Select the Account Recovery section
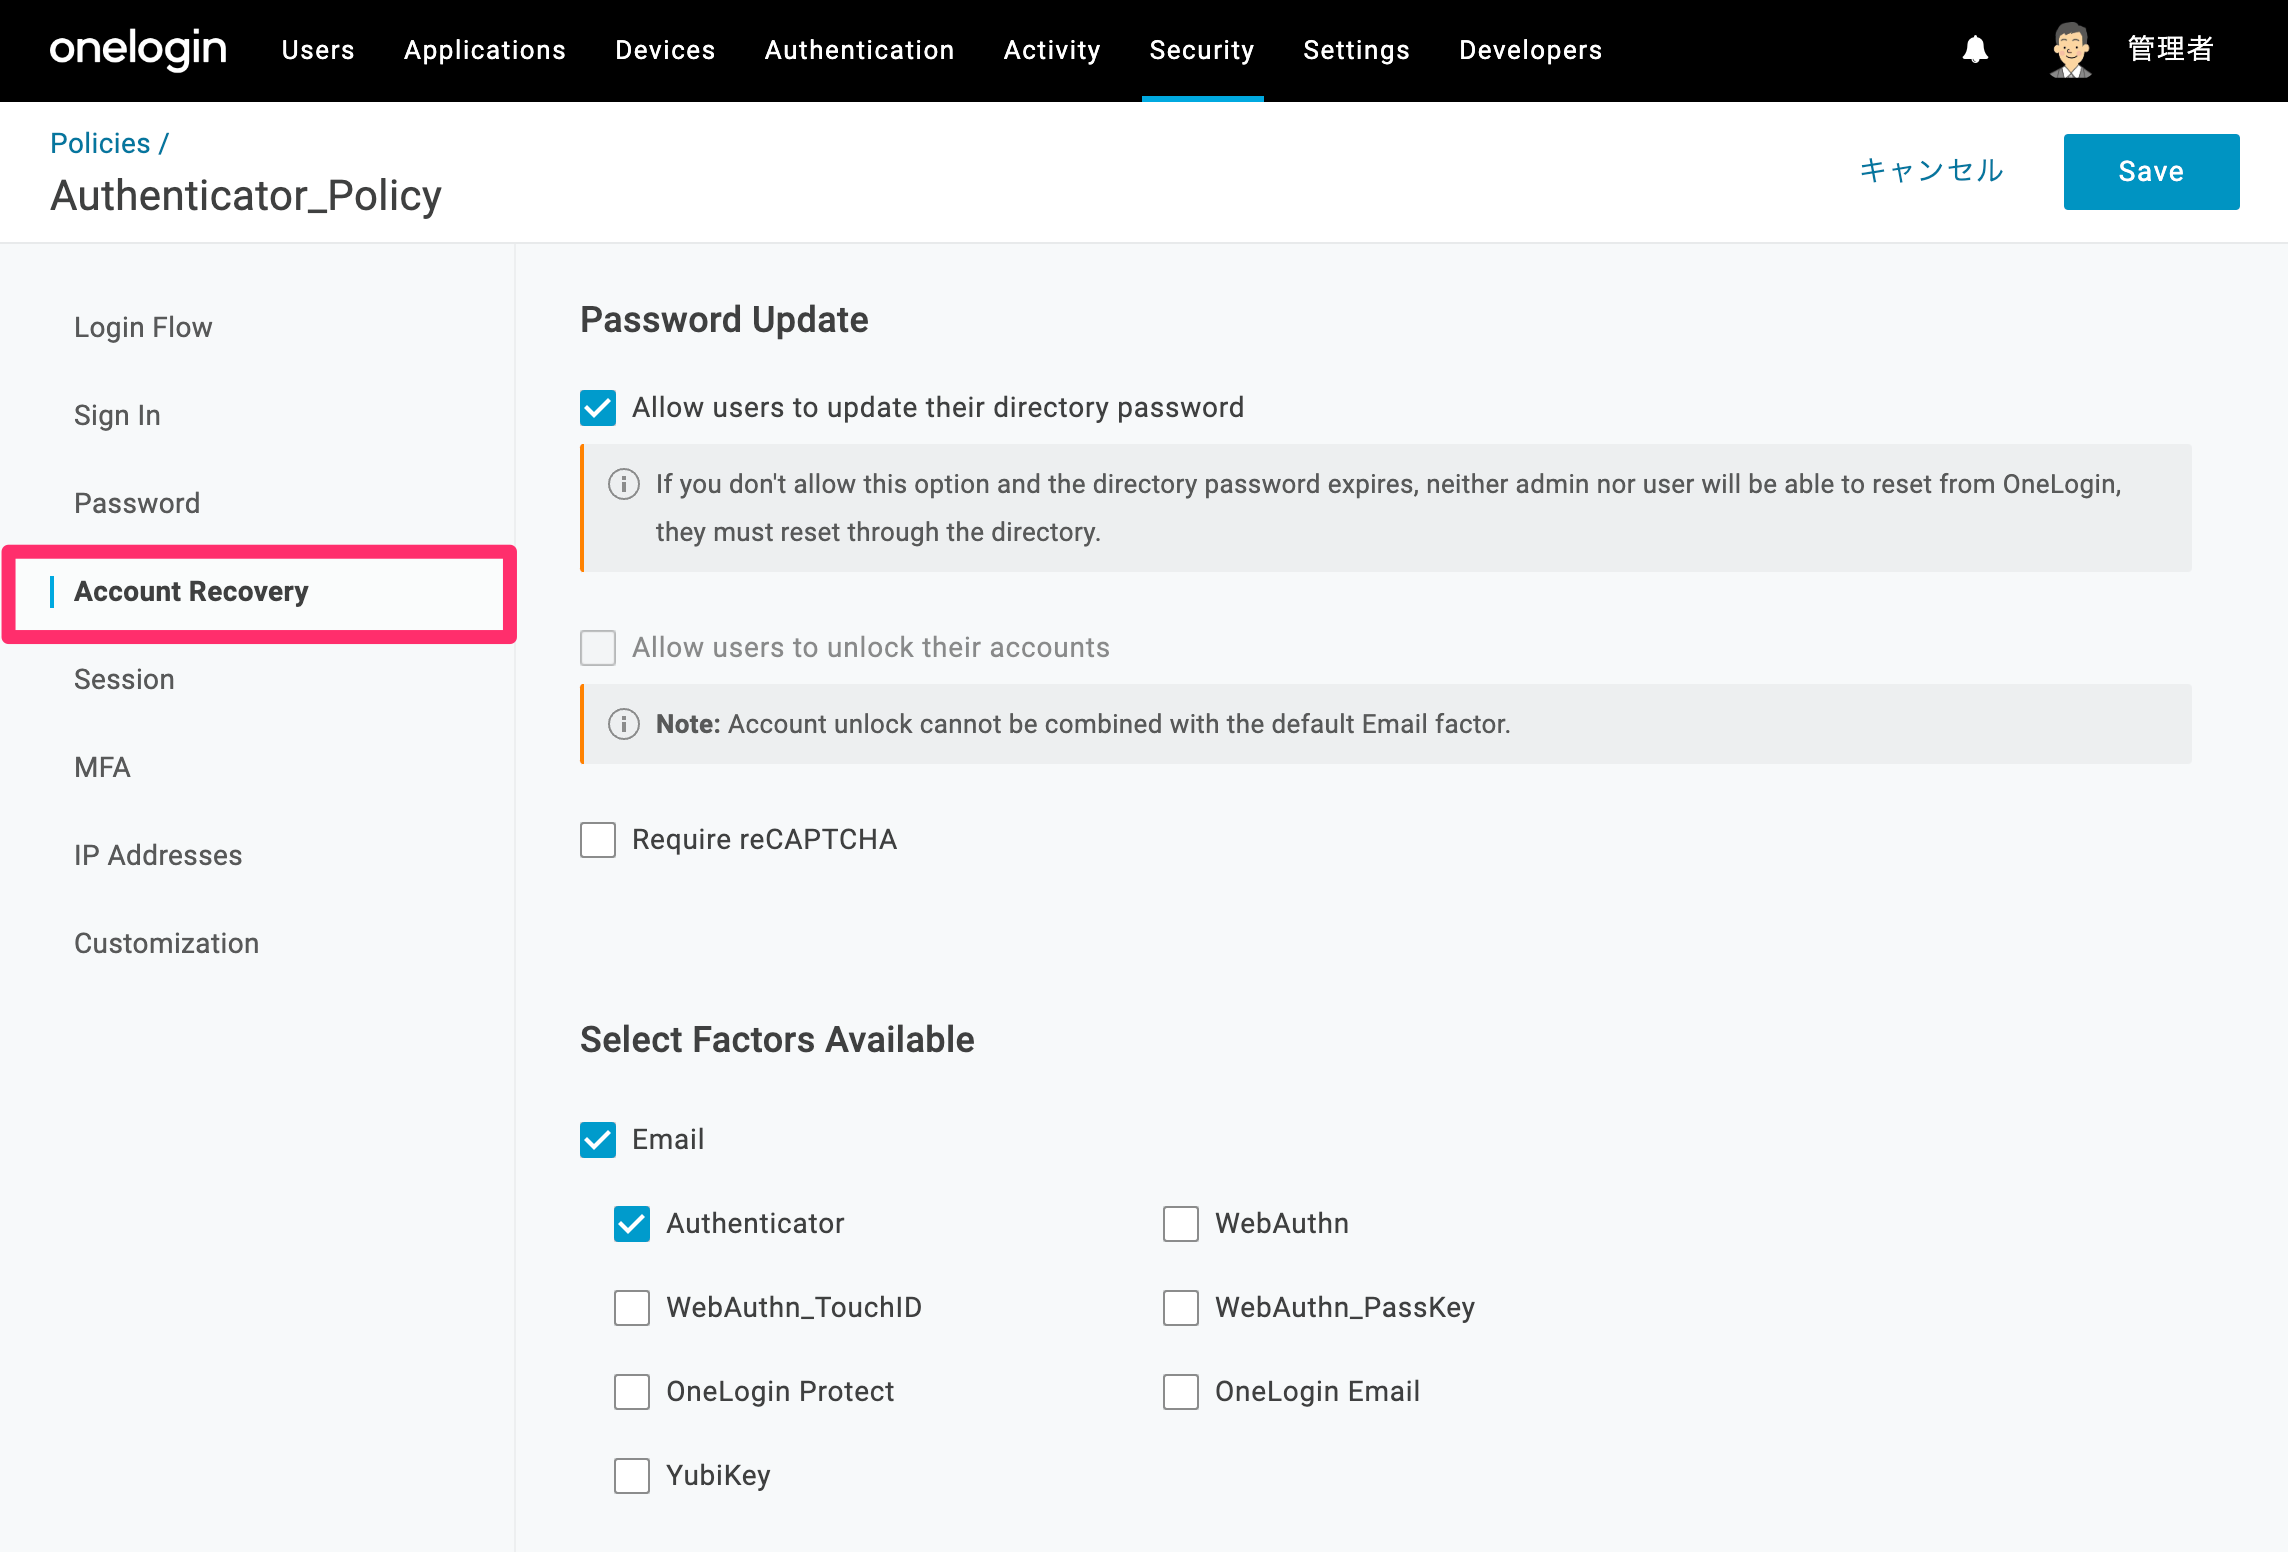 coord(191,592)
